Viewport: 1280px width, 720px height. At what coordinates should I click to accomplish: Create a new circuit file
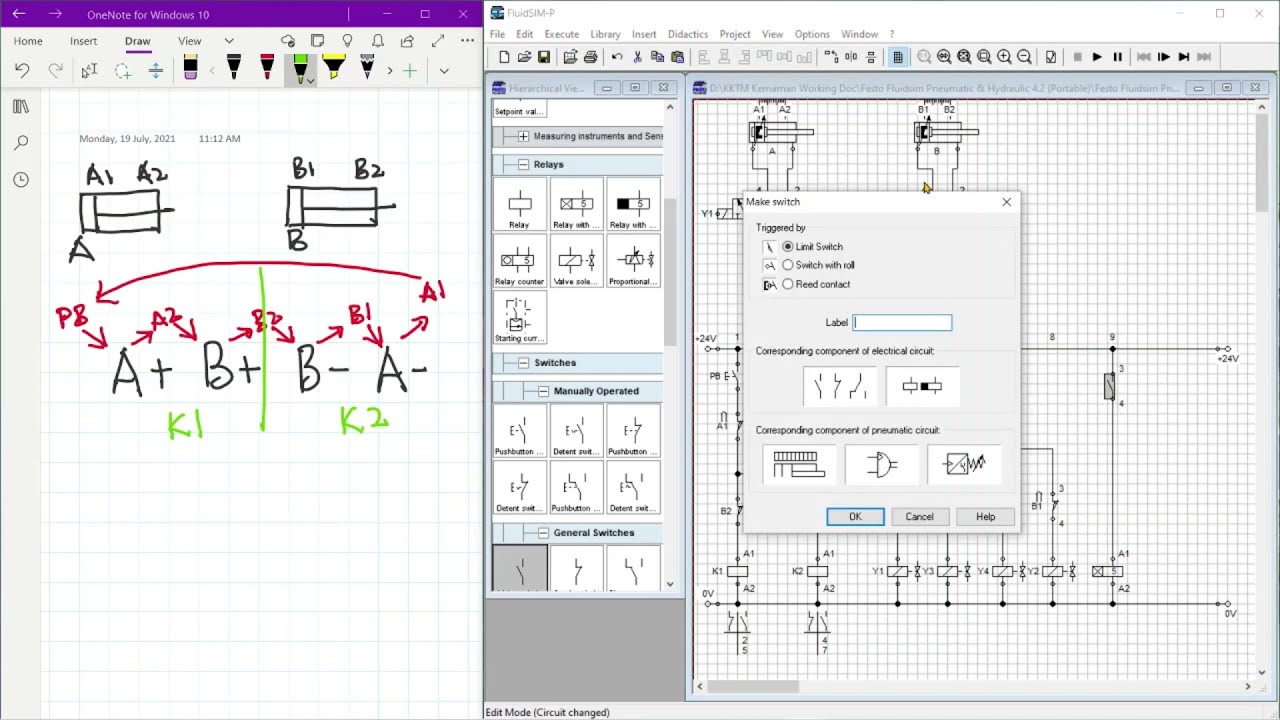pos(504,57)
